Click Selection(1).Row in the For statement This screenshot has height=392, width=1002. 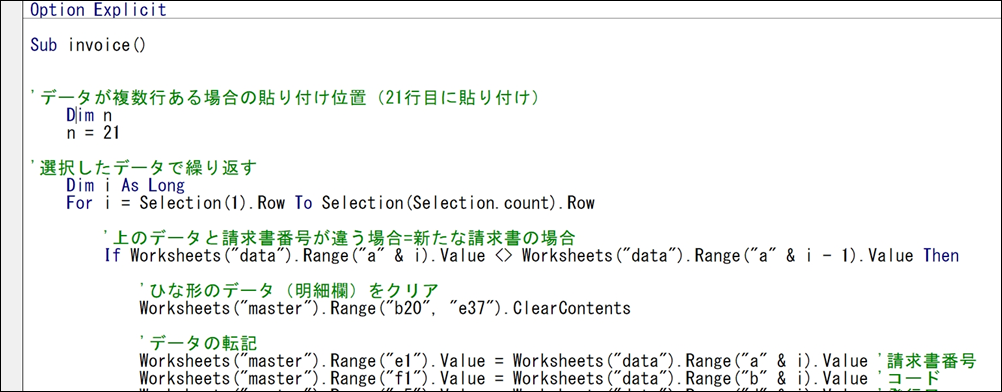click(x=213, y=203)
